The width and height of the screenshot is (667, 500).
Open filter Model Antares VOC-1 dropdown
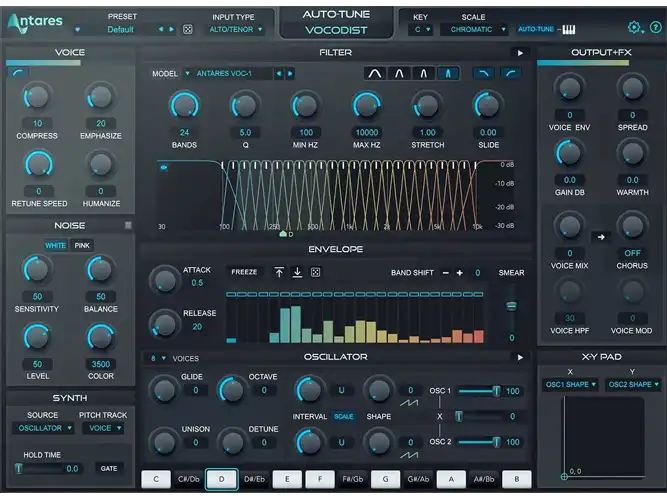[x=227, y=74]
